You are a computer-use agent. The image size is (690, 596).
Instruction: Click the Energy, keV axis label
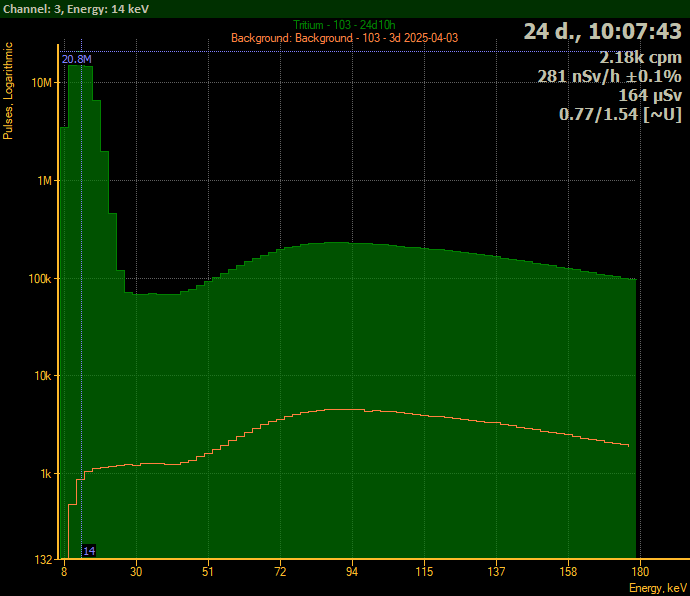pyautogui.click(x=658, y=588)
